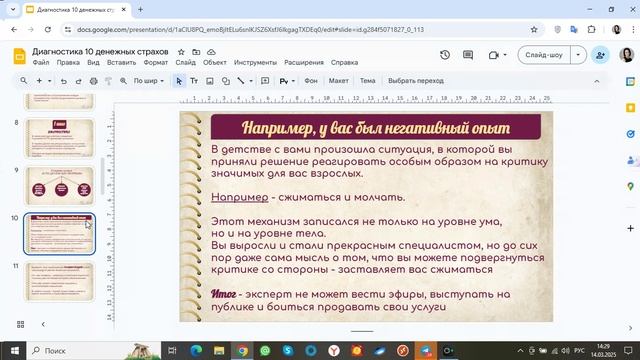The width and height of the screenshot is (640, 360).
Task: Expand Слайд-шоу options dropdown arrow
Action: coord(578,55)
